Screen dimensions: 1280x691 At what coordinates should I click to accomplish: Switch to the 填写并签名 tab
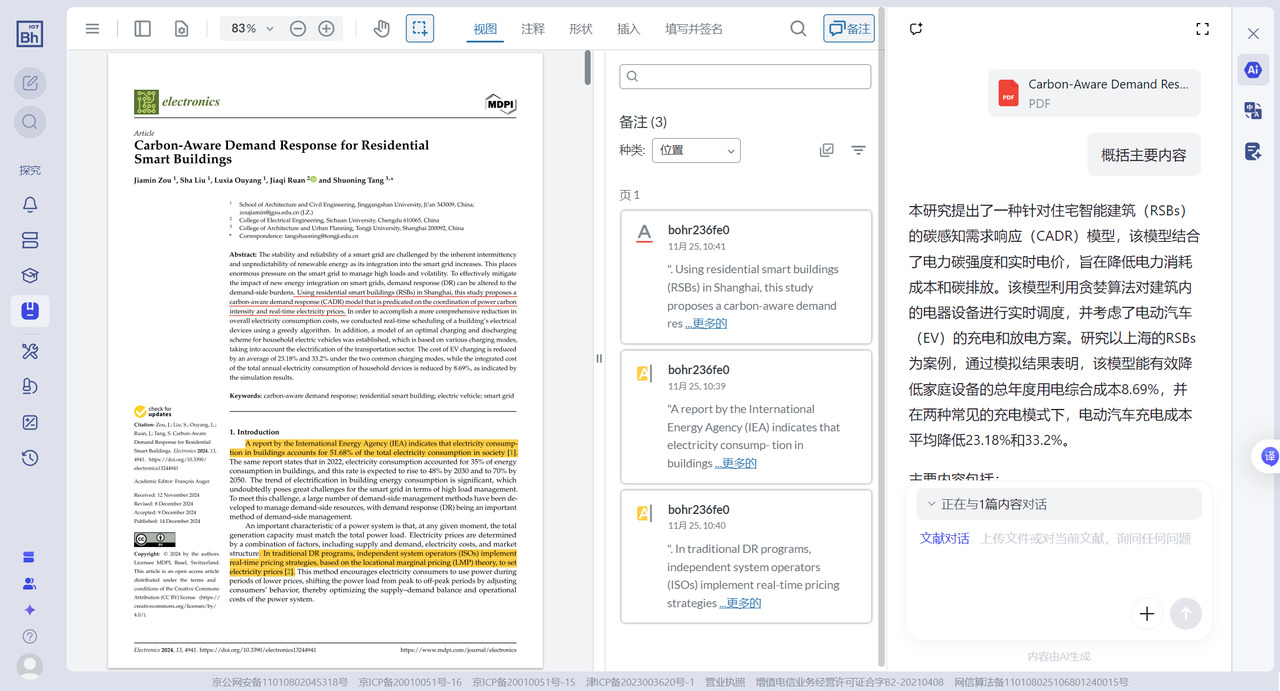tap(693, 29)
